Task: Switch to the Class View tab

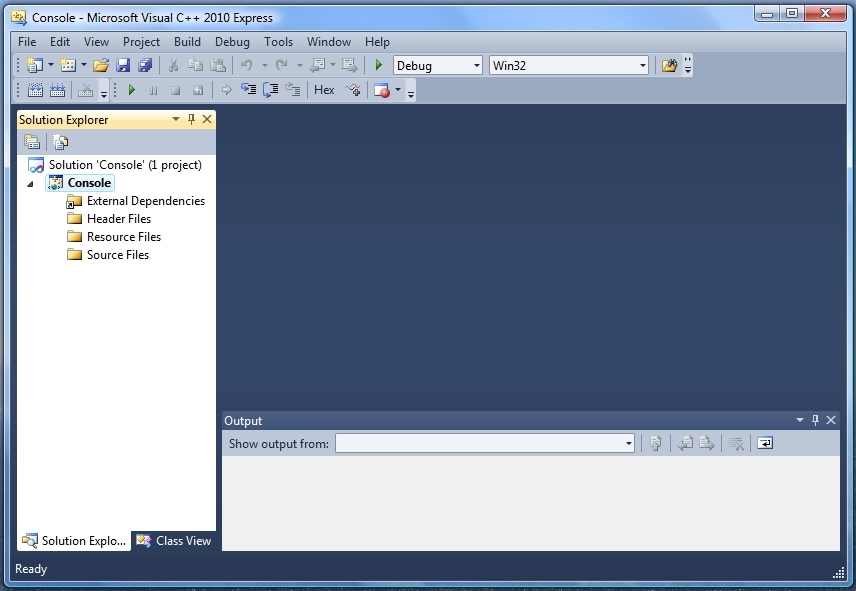Action: coord(174,541)
